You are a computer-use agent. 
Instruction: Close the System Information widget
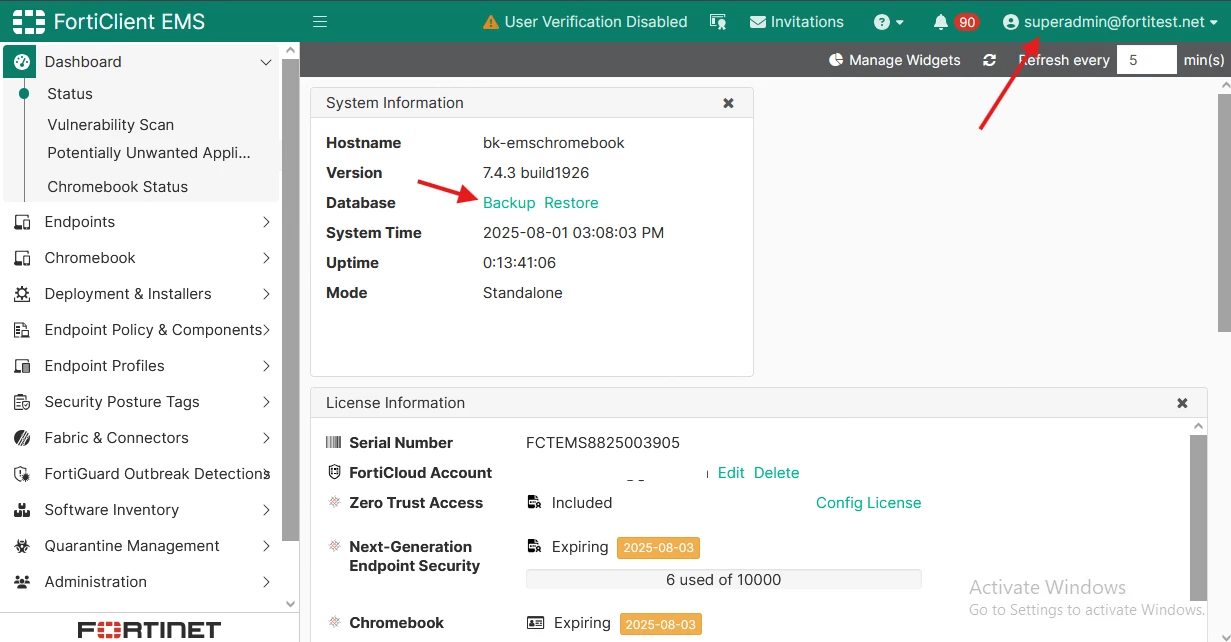pyautogui.click(x=728, y=103)
